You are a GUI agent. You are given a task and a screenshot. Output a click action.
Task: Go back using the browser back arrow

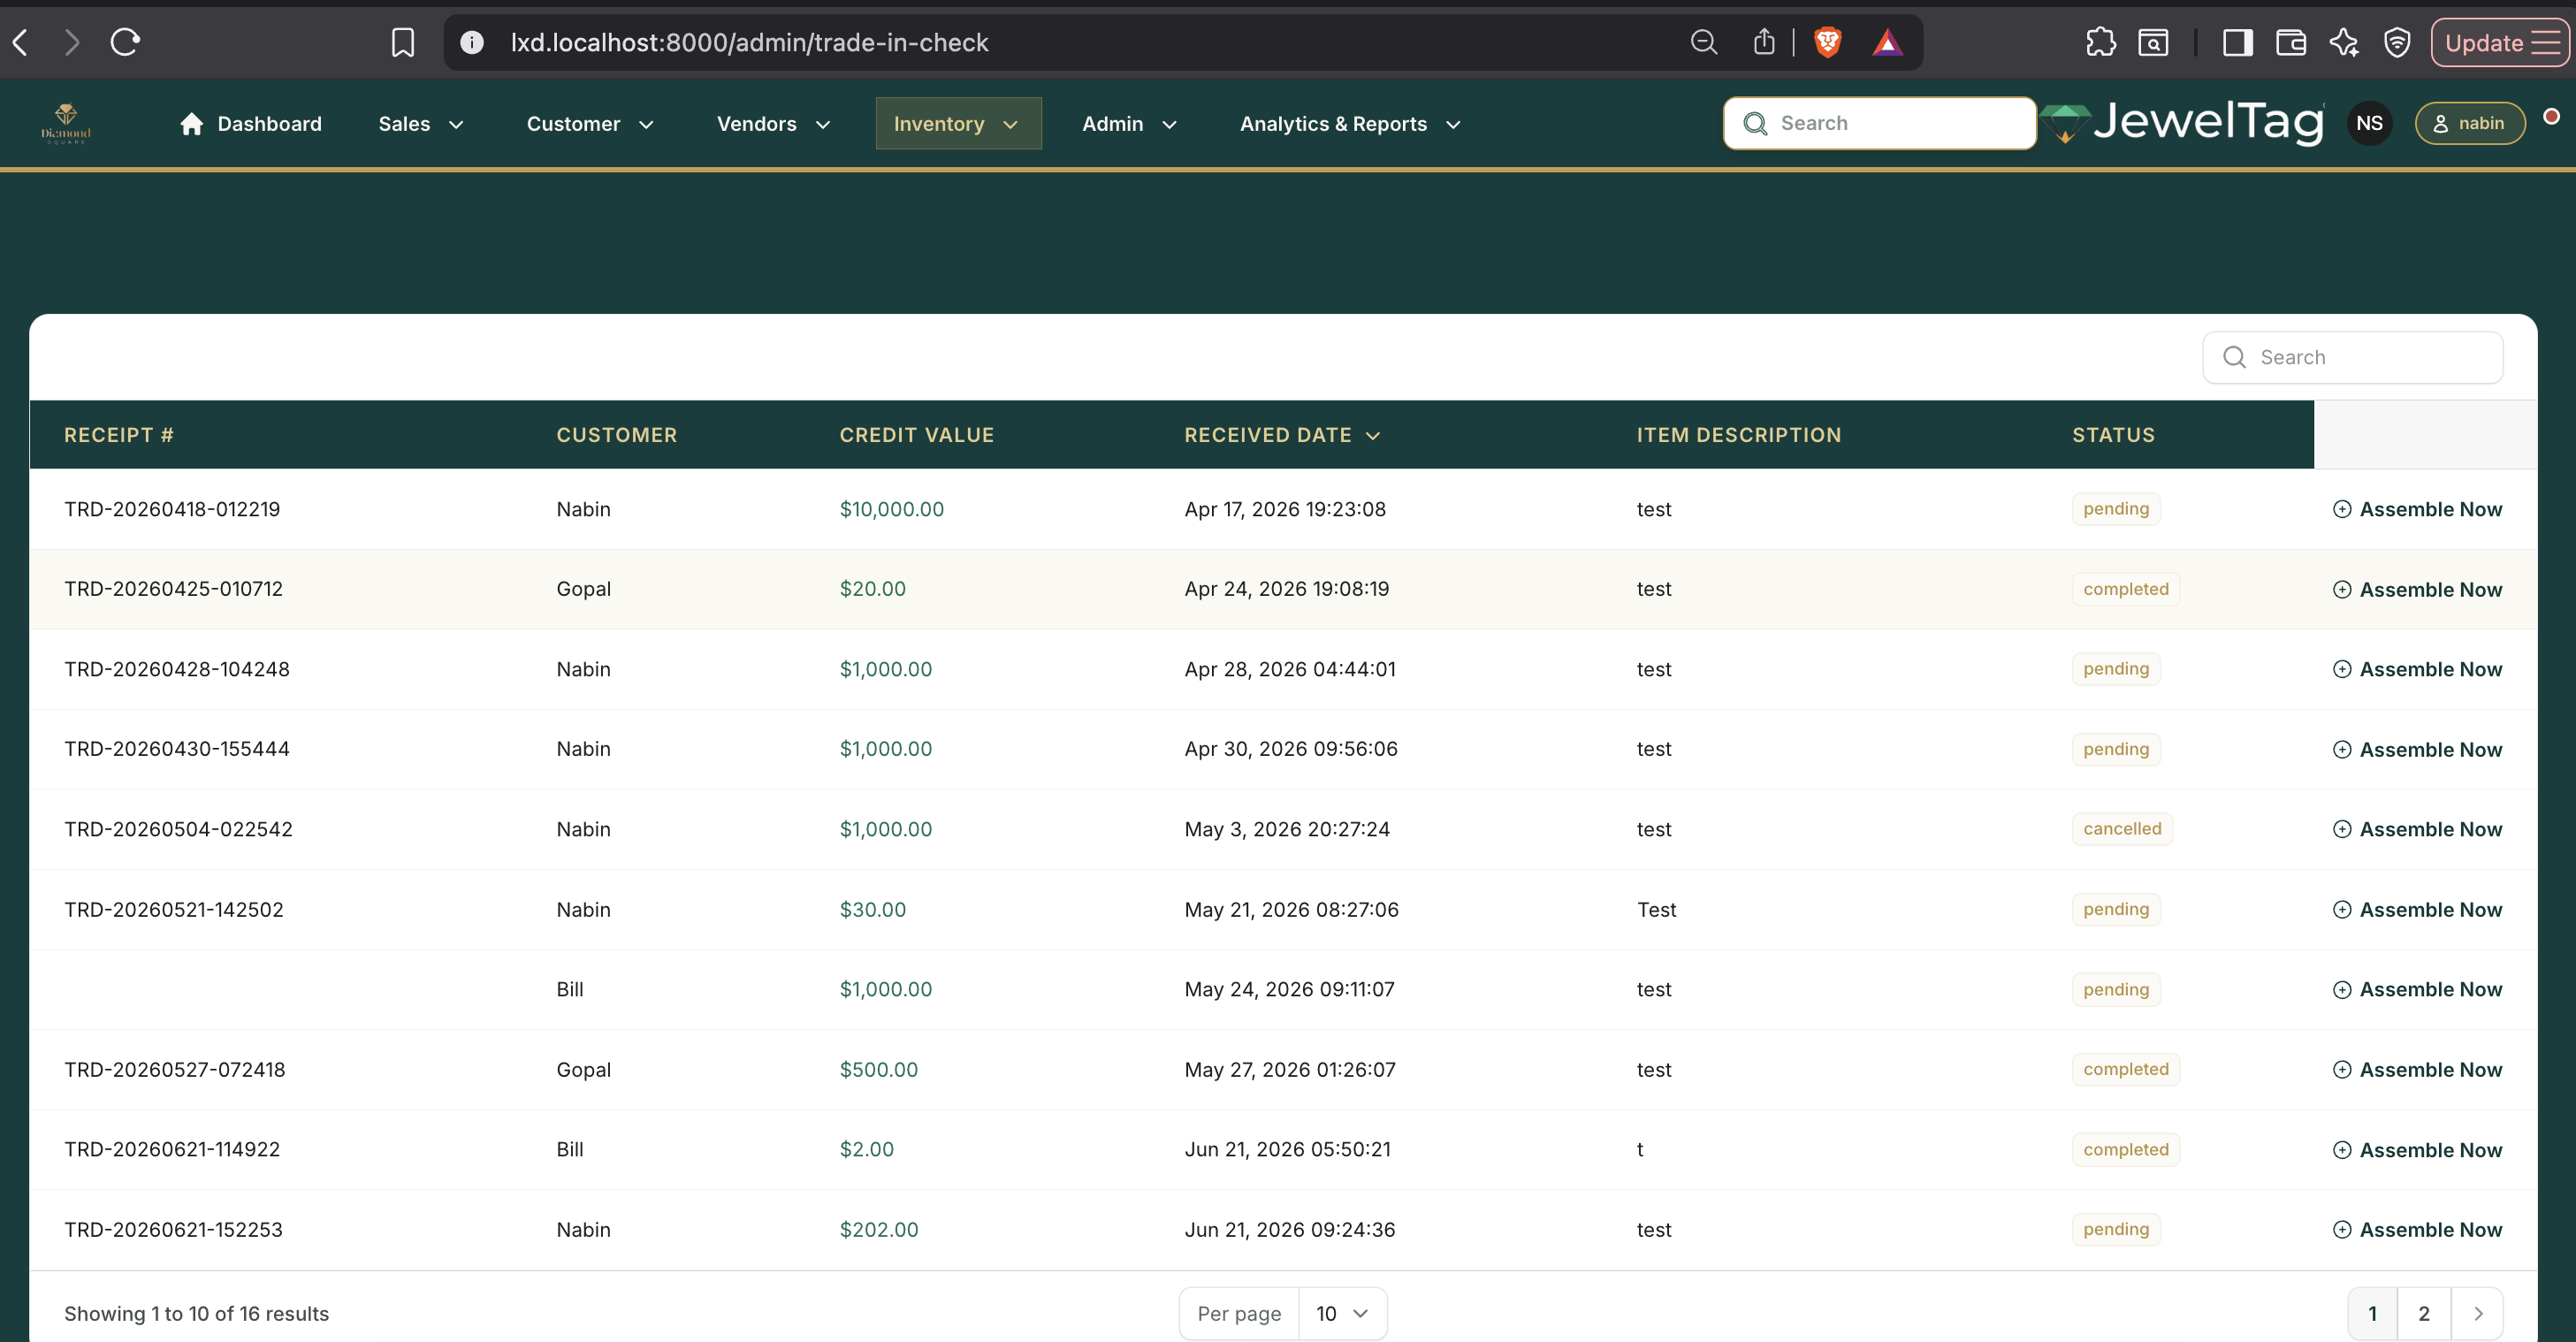(x=20, y=42)
